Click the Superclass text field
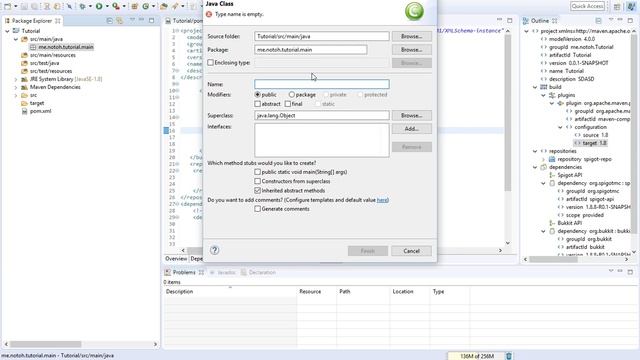The width and height of the screenshot is (640, 360). point(322,116)
